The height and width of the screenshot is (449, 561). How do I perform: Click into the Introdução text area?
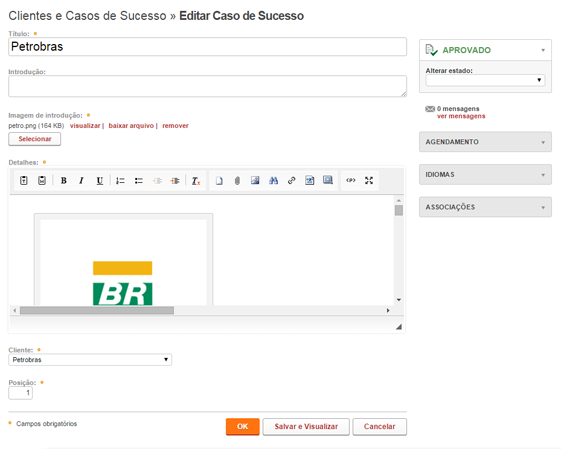208,86
